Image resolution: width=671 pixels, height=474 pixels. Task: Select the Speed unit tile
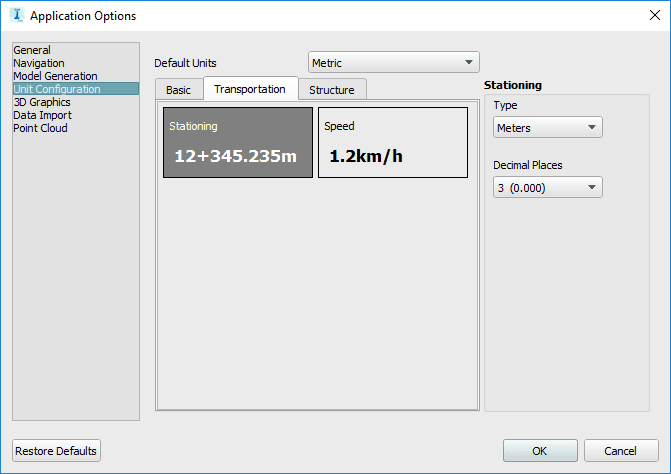(x=393, y=143)
